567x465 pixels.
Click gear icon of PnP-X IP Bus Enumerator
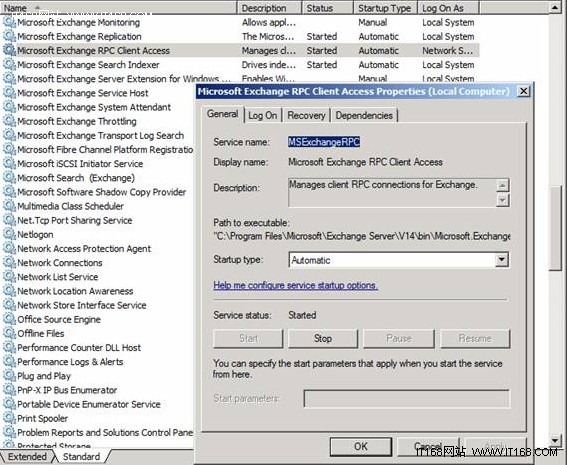pyautogui.click(x=9, y=390)
